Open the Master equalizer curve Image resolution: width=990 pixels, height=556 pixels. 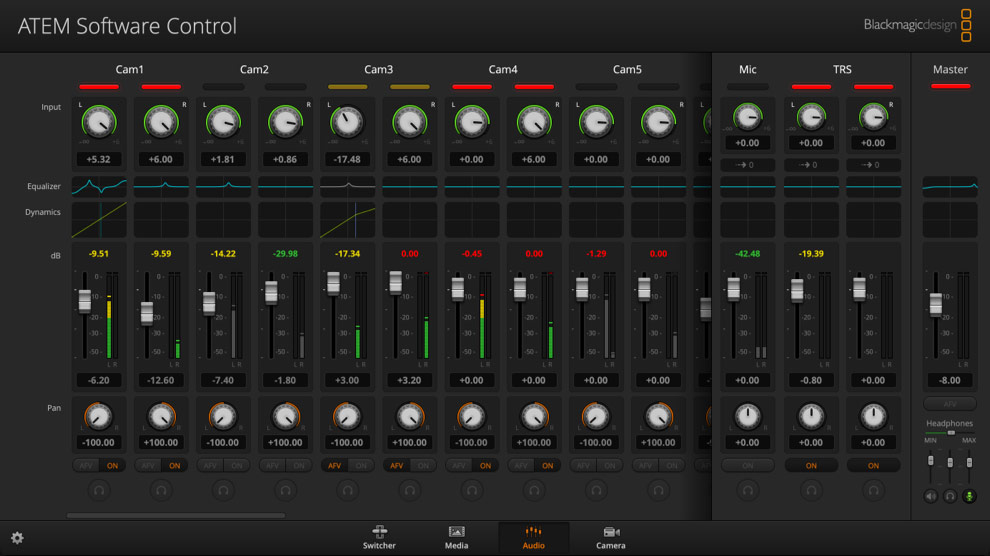950,186
